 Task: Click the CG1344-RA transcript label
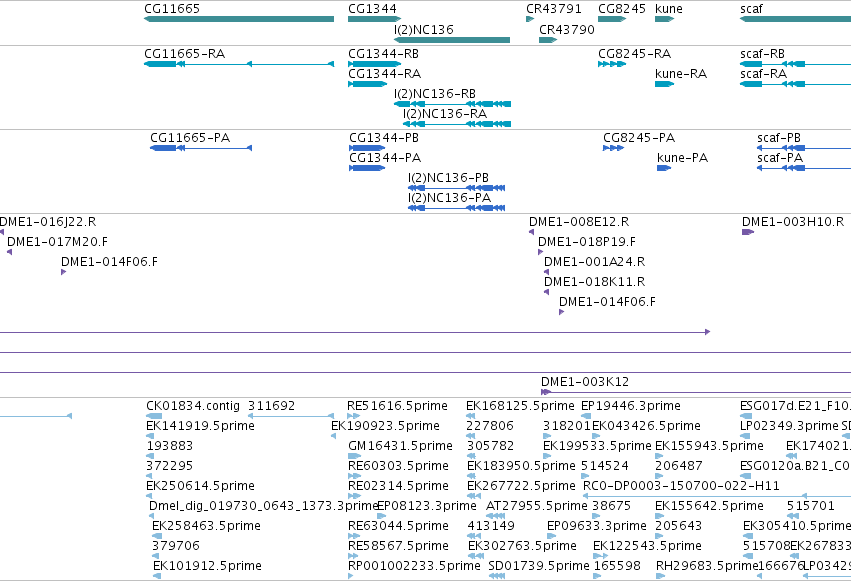(385, 74)
